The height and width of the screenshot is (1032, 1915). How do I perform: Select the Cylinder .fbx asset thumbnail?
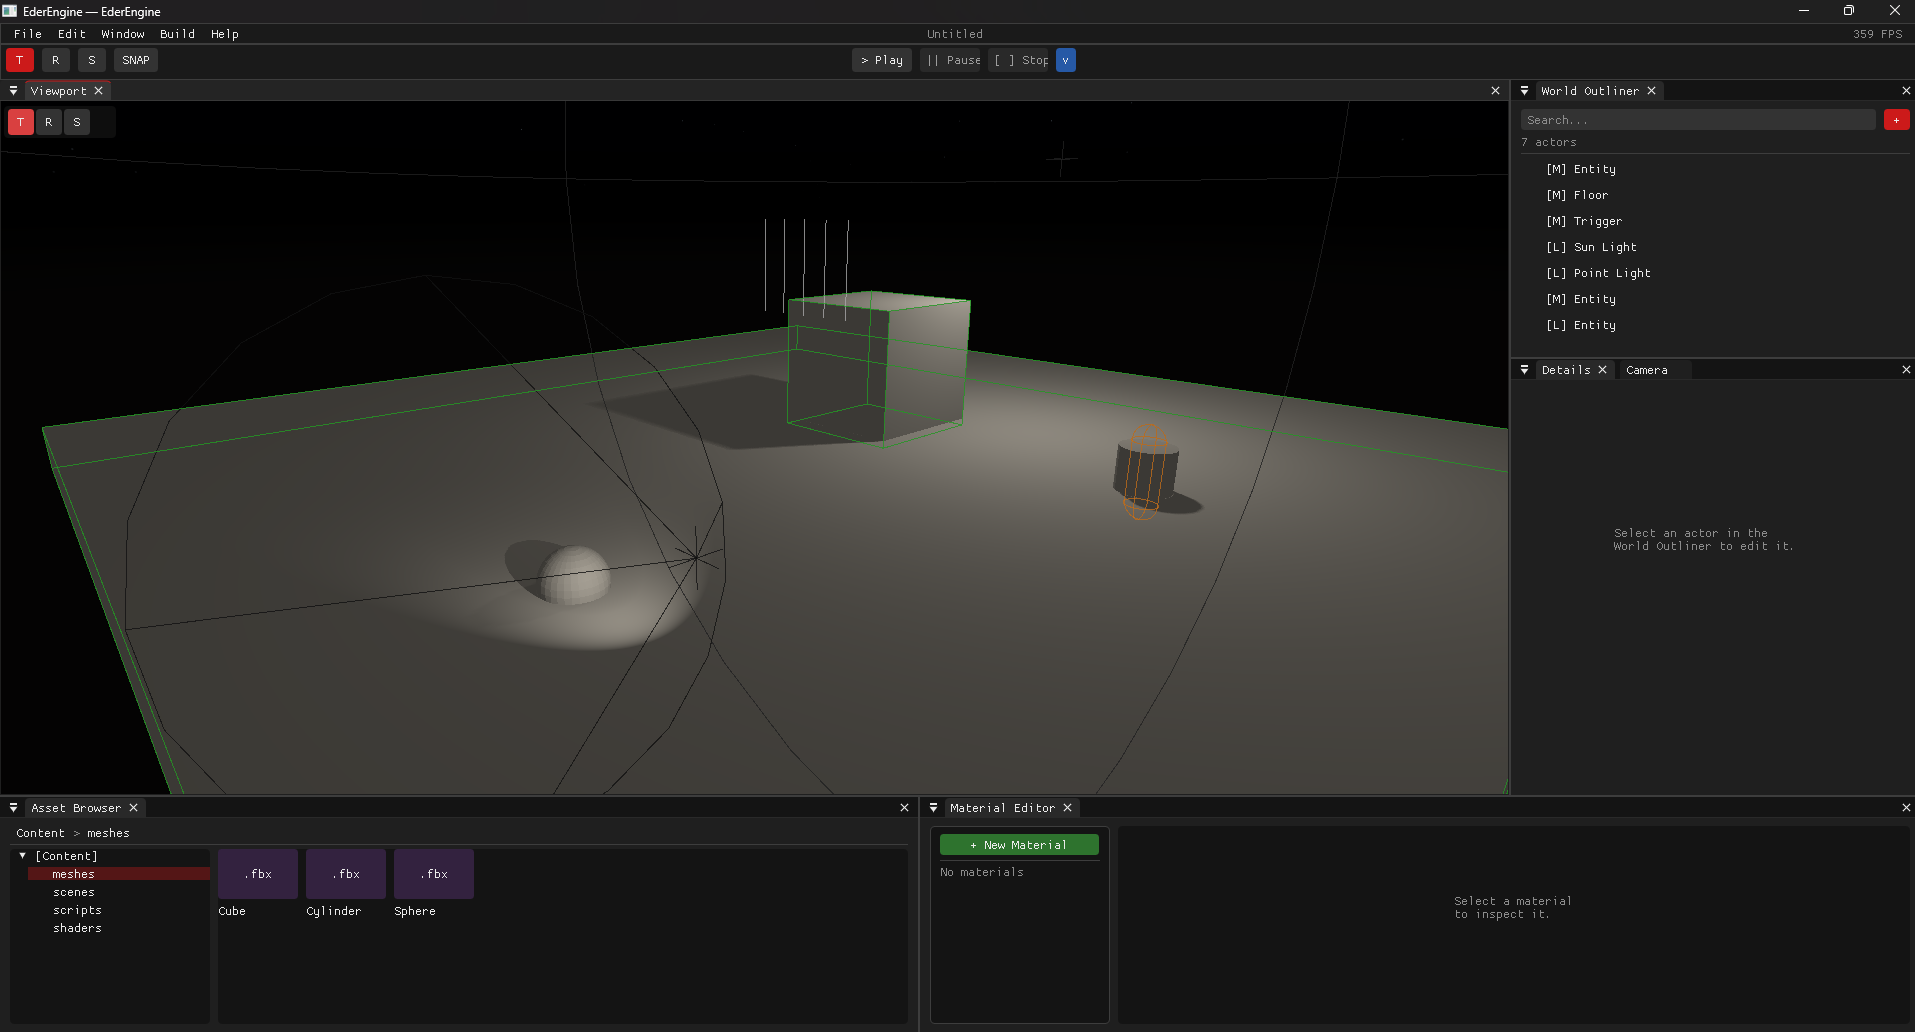click(346, 874)
